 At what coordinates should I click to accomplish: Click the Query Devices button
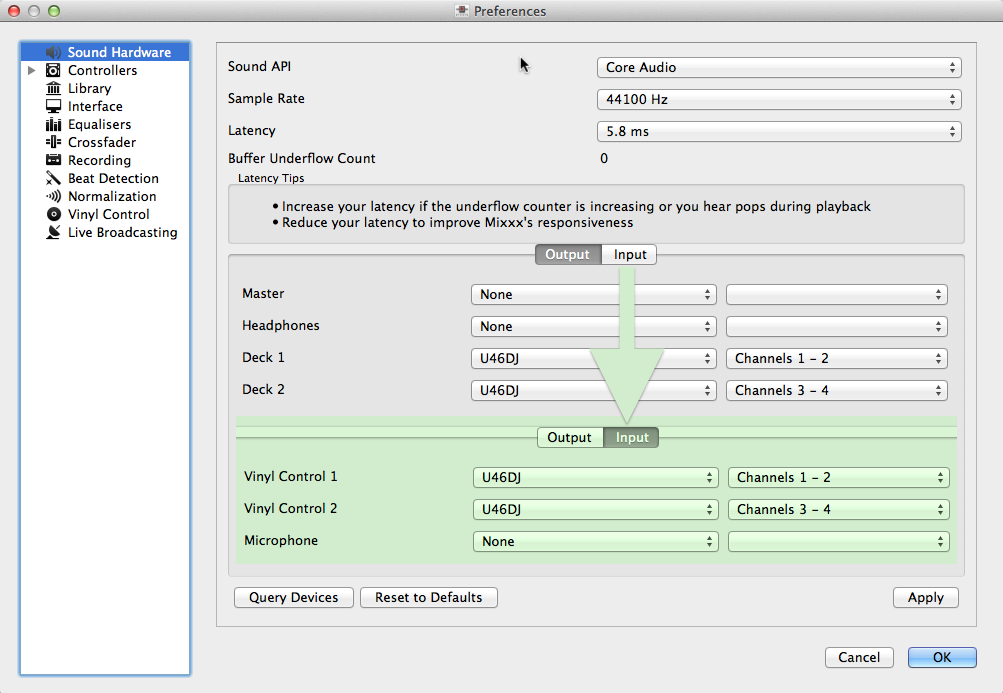[294, 598]
